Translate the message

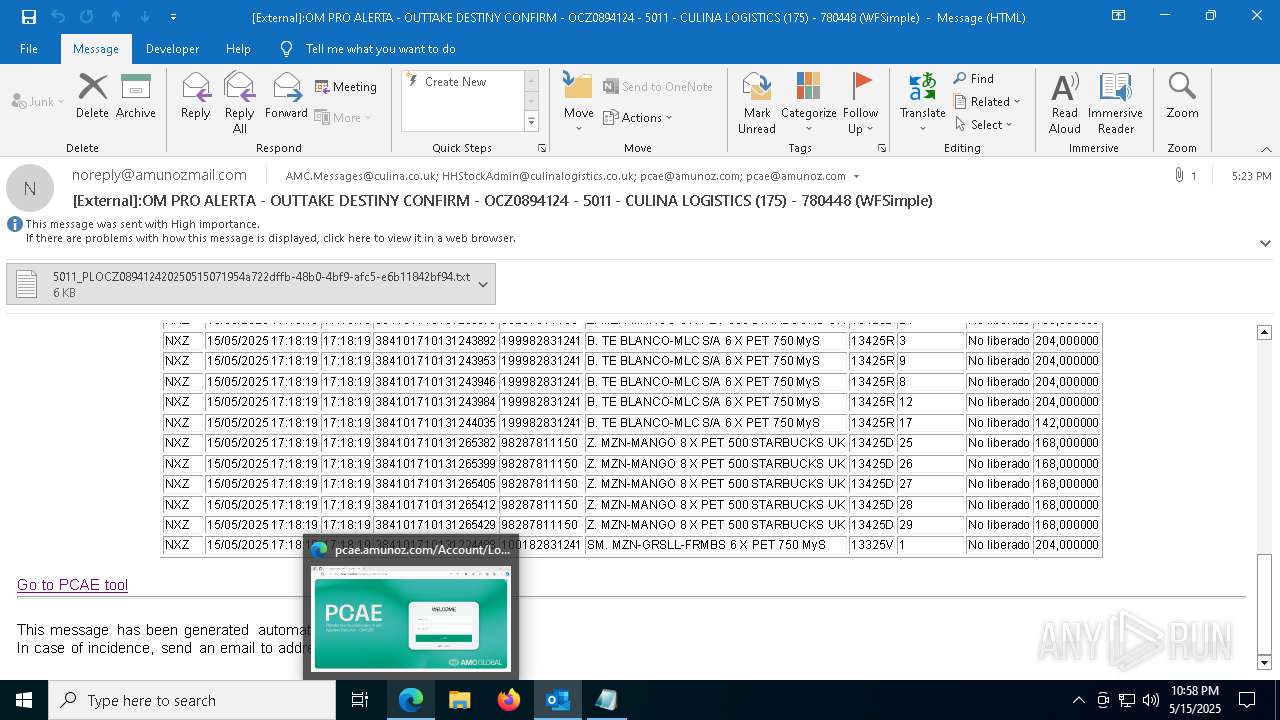(x=922, y=103)
